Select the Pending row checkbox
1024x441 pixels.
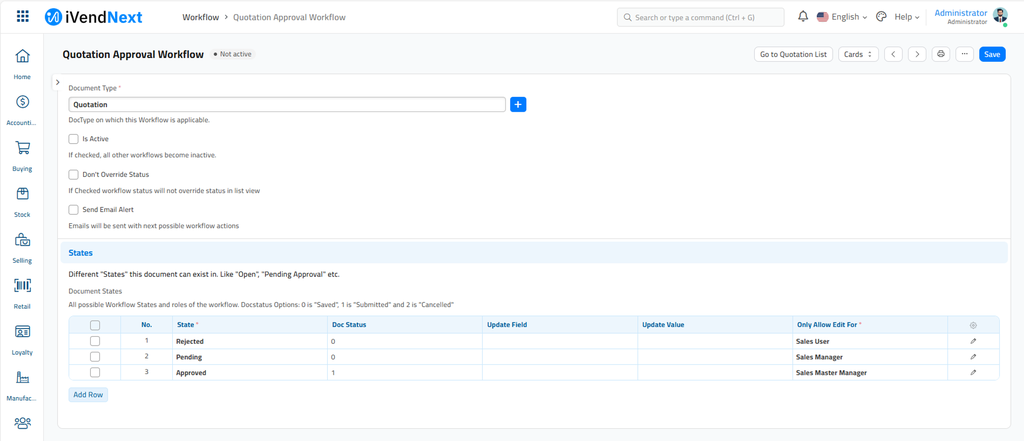[95, 357]
